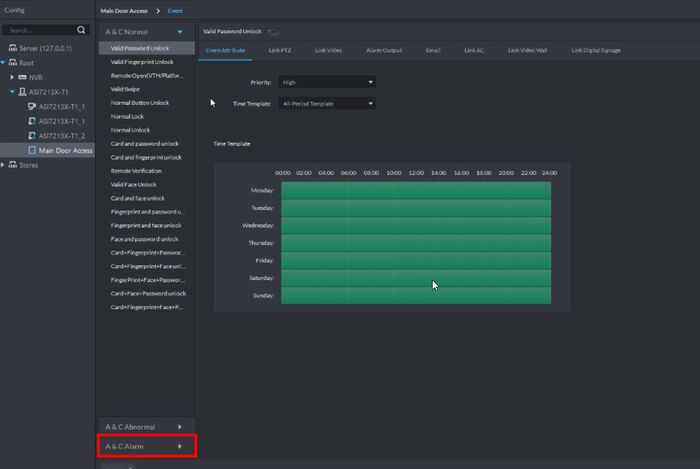This screenshot has height=469, width=700.
Task: Click the Root organization icon
Action: tap(12, 62)
